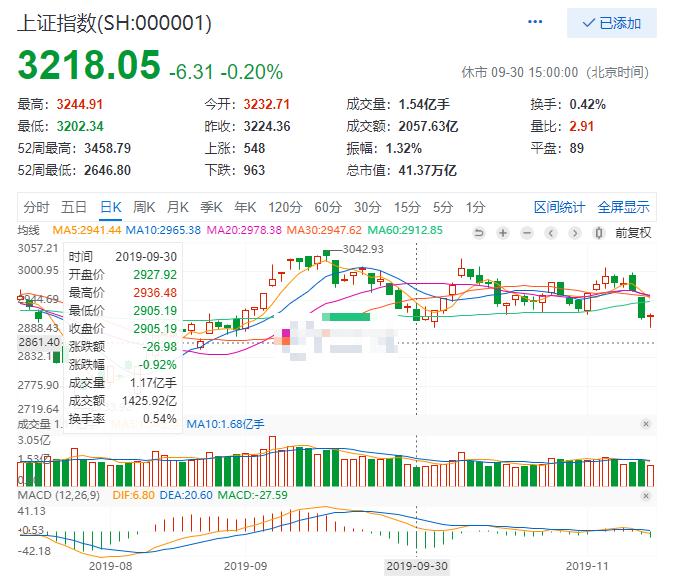Close the MACD indicator panel
The image size is (674, 578).
pyautogui.click(x=646, y=495)
